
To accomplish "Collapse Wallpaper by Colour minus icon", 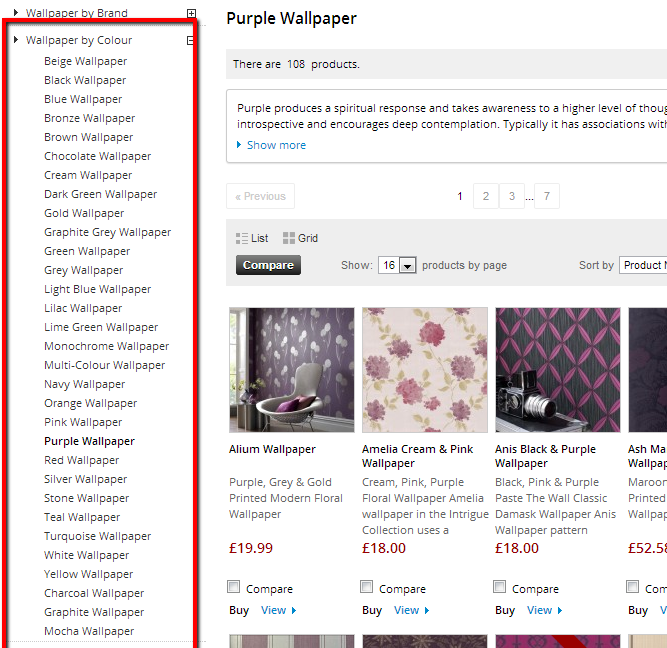I will 191,40.
